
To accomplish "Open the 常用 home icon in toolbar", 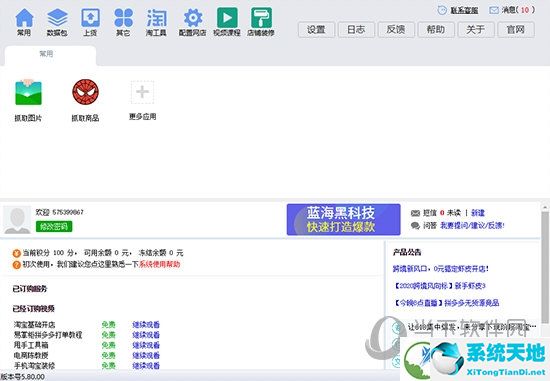I will click(24, 18).
